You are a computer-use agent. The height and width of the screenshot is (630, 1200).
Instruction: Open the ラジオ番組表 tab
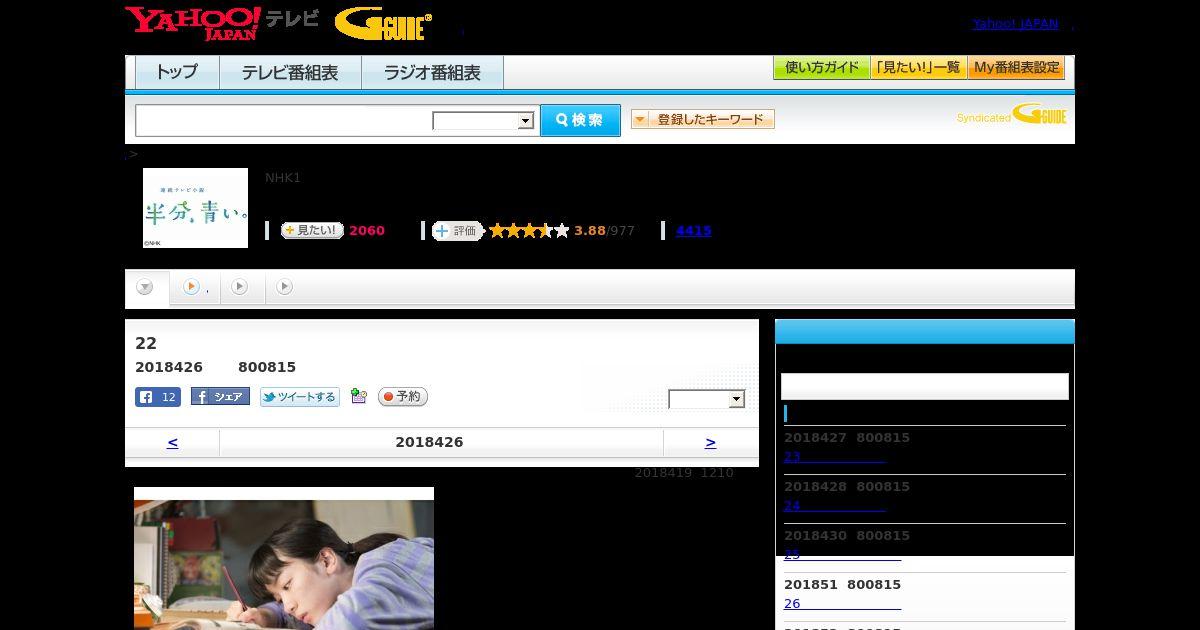(x=432, y=73)
